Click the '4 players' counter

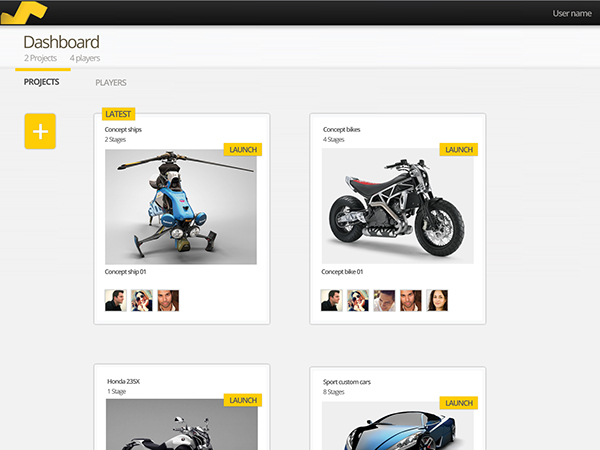85,58
